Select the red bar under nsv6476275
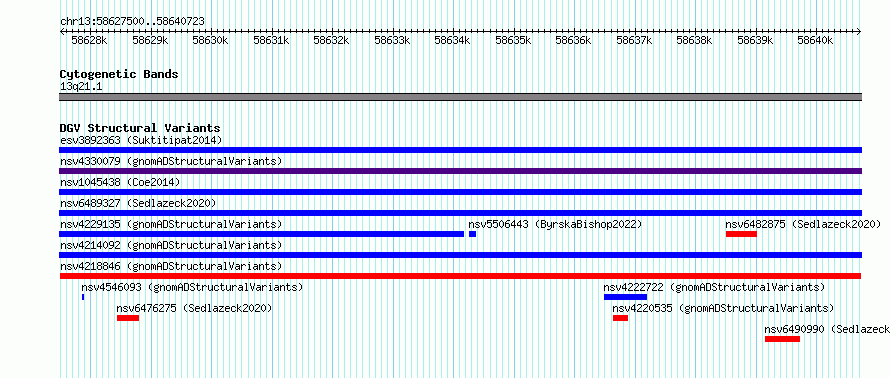Viewport: 890px width, 378px height. click(x=128, y=318)
